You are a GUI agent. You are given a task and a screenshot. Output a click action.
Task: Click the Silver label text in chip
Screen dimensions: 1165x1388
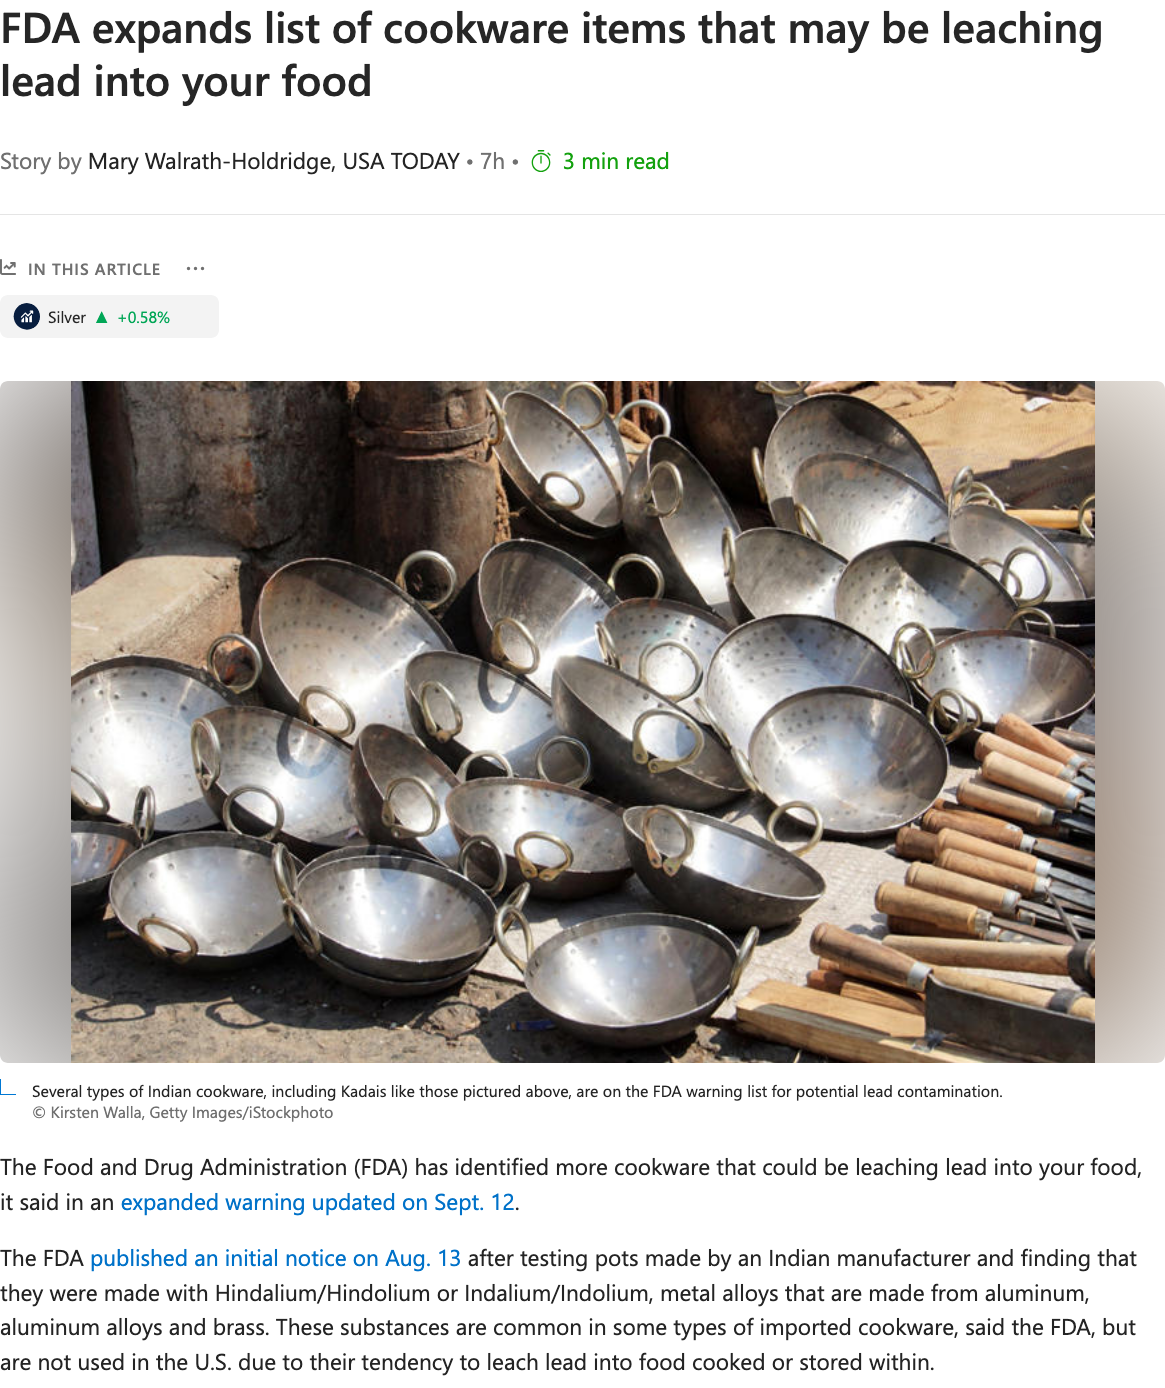(67, 318)
